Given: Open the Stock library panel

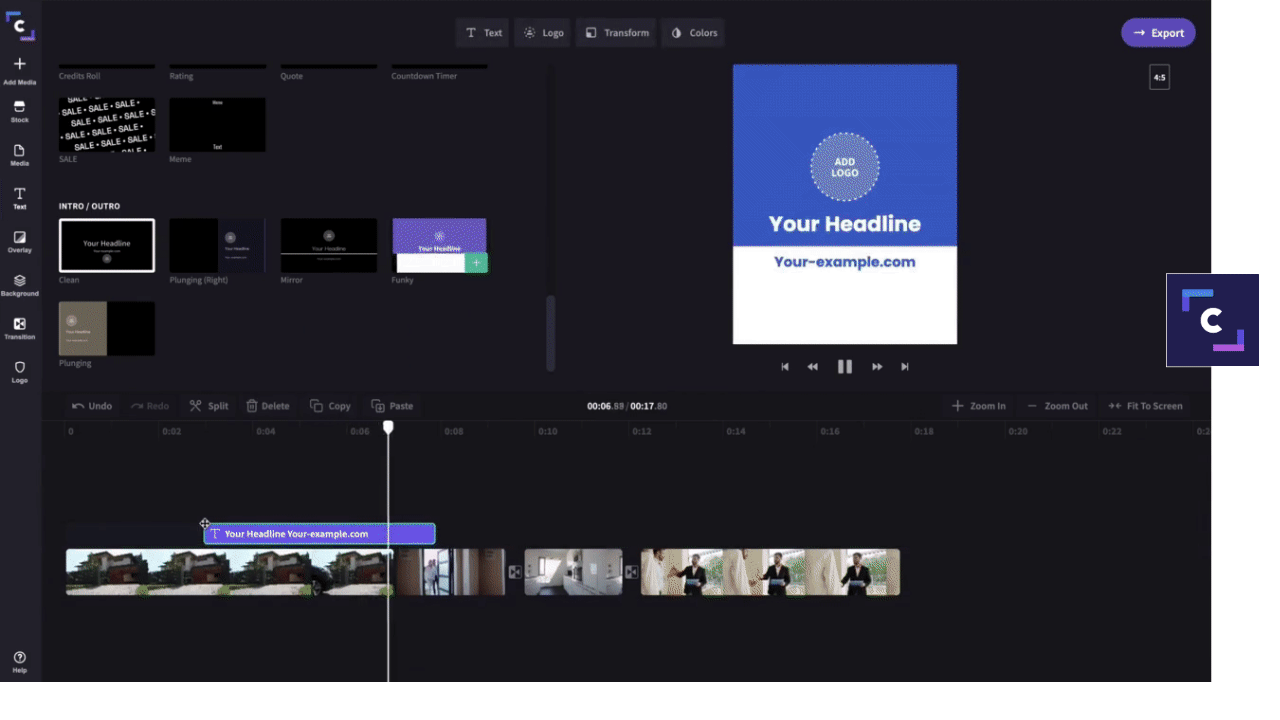Looking at the screenshot, I should pyautogui.click(x=20, y=111).
